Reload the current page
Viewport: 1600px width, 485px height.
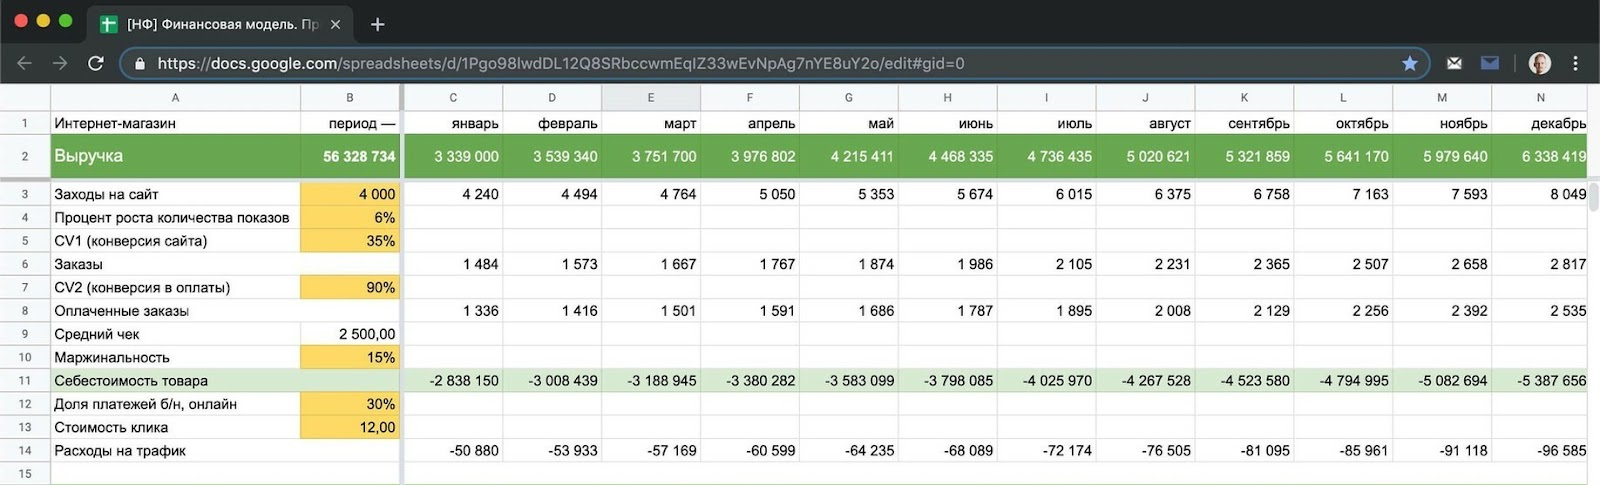tap(96, 63)
